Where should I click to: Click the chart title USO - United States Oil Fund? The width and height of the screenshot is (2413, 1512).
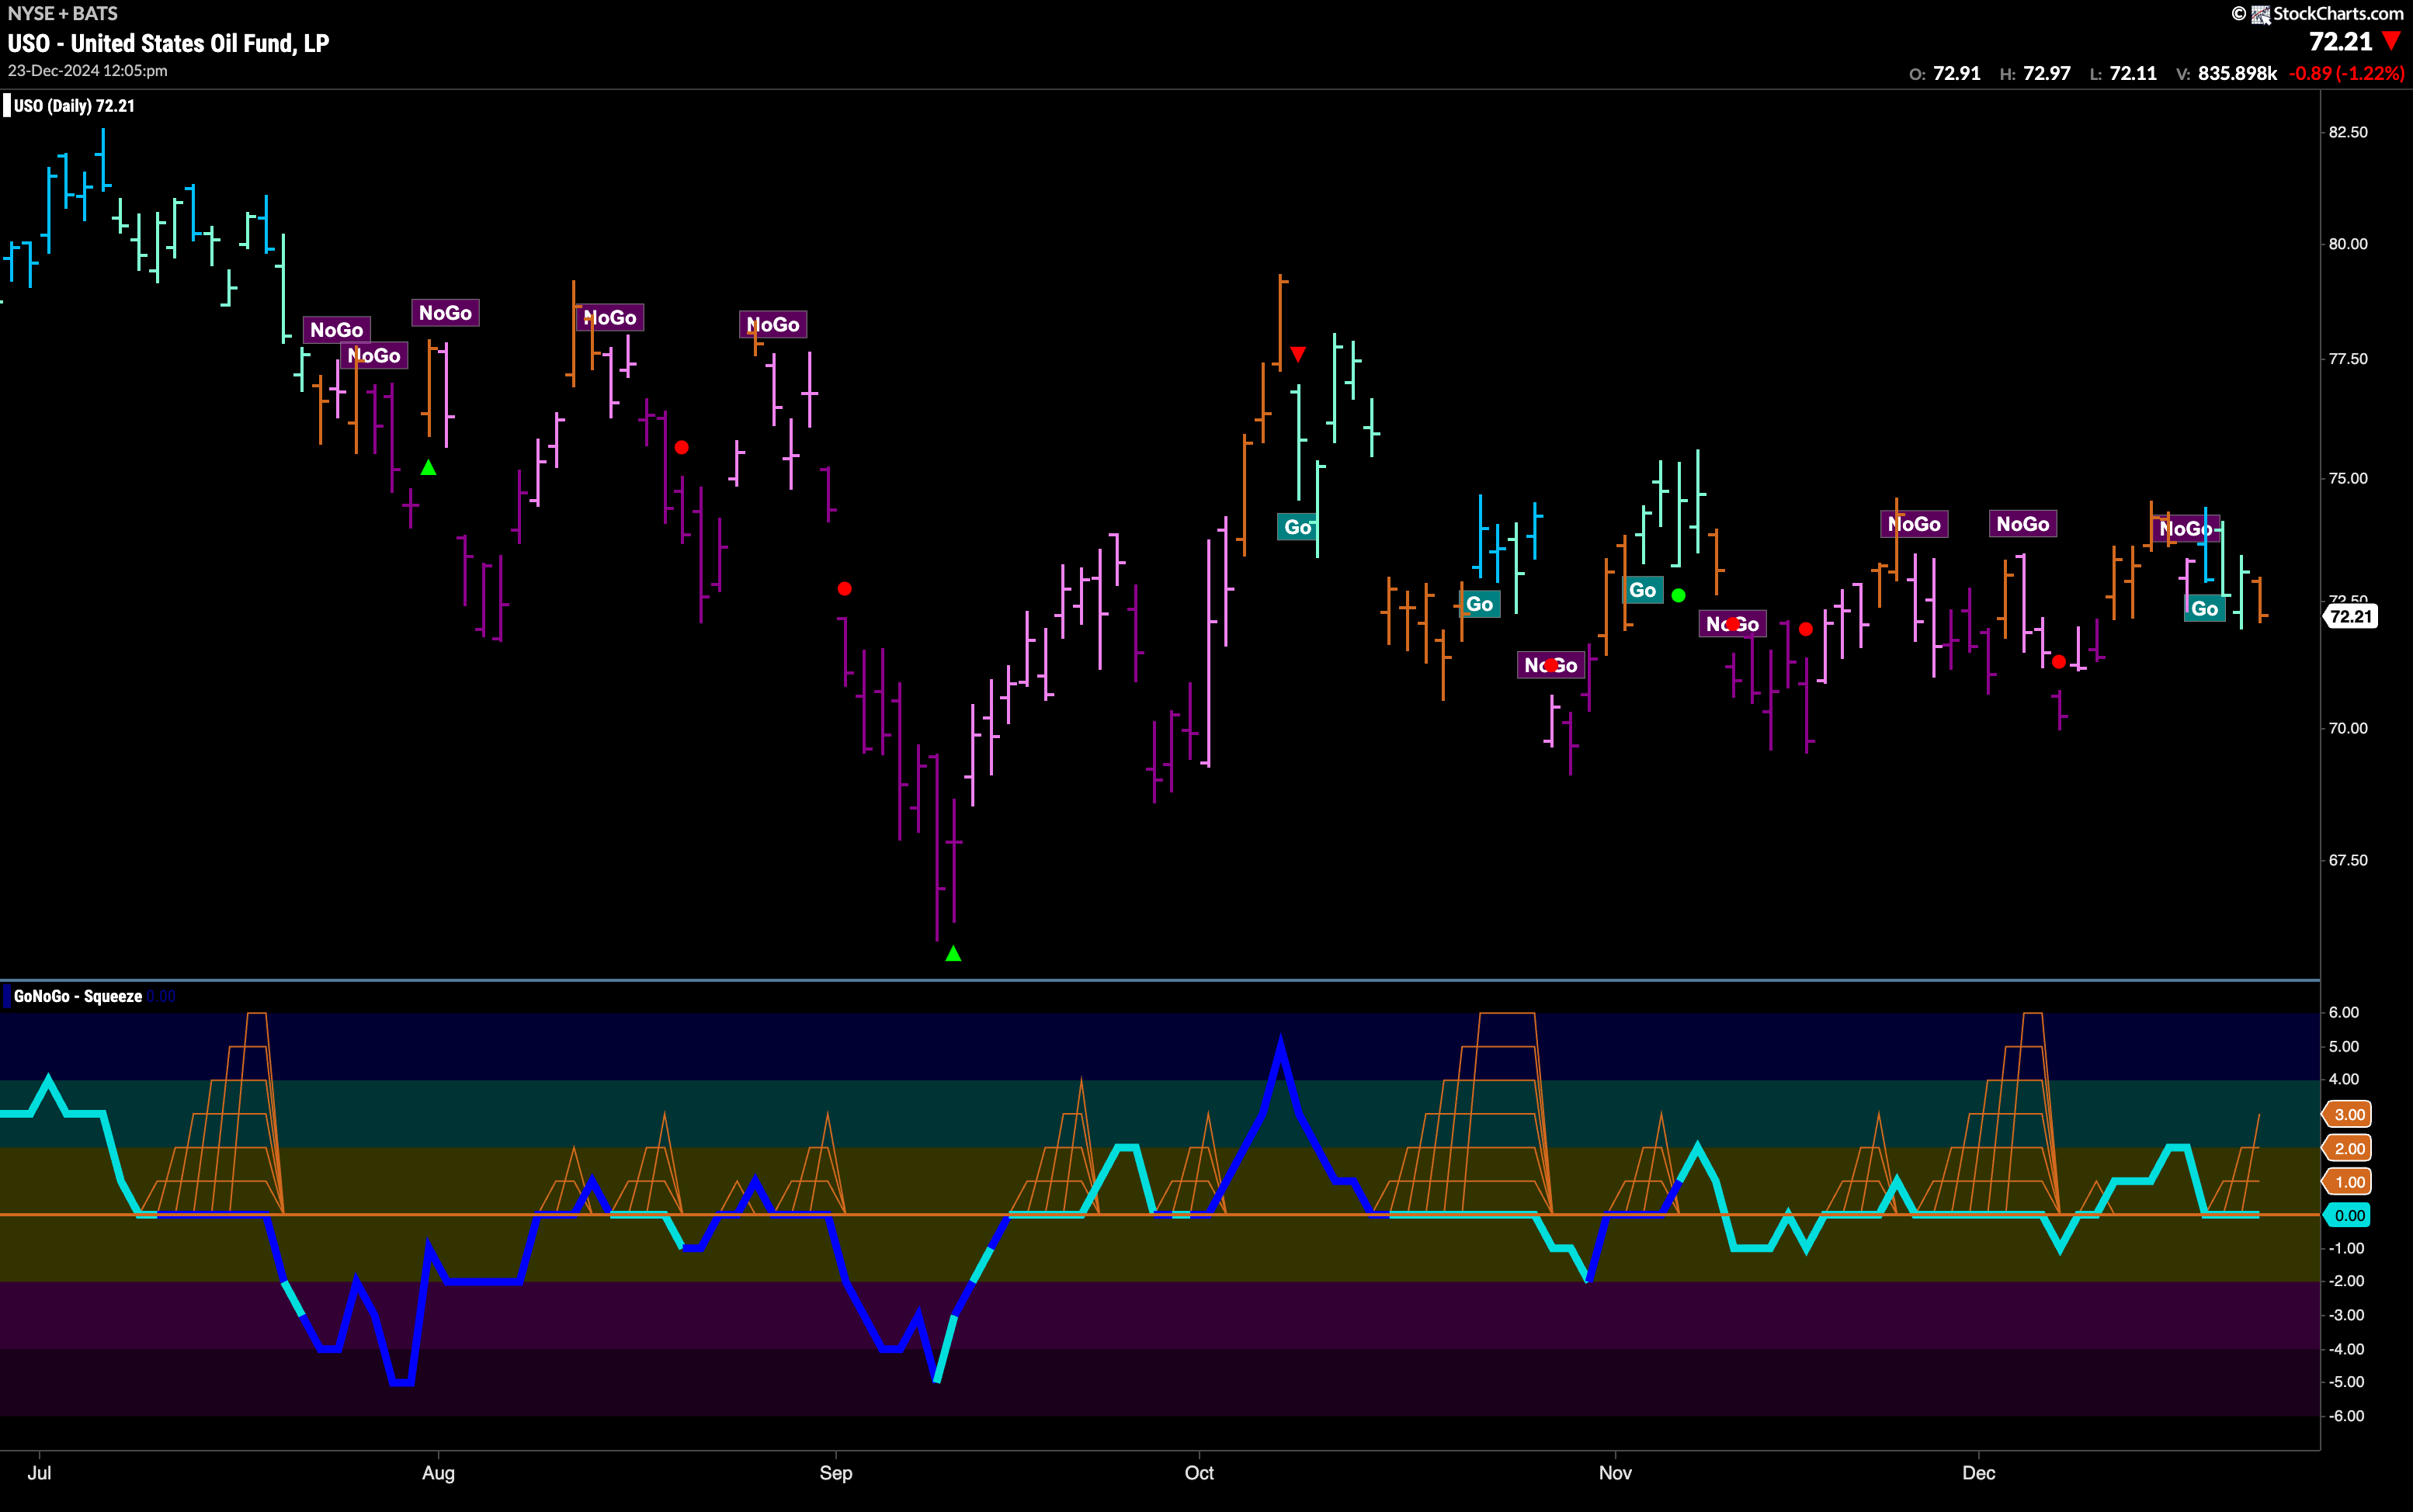pos(168,43)
